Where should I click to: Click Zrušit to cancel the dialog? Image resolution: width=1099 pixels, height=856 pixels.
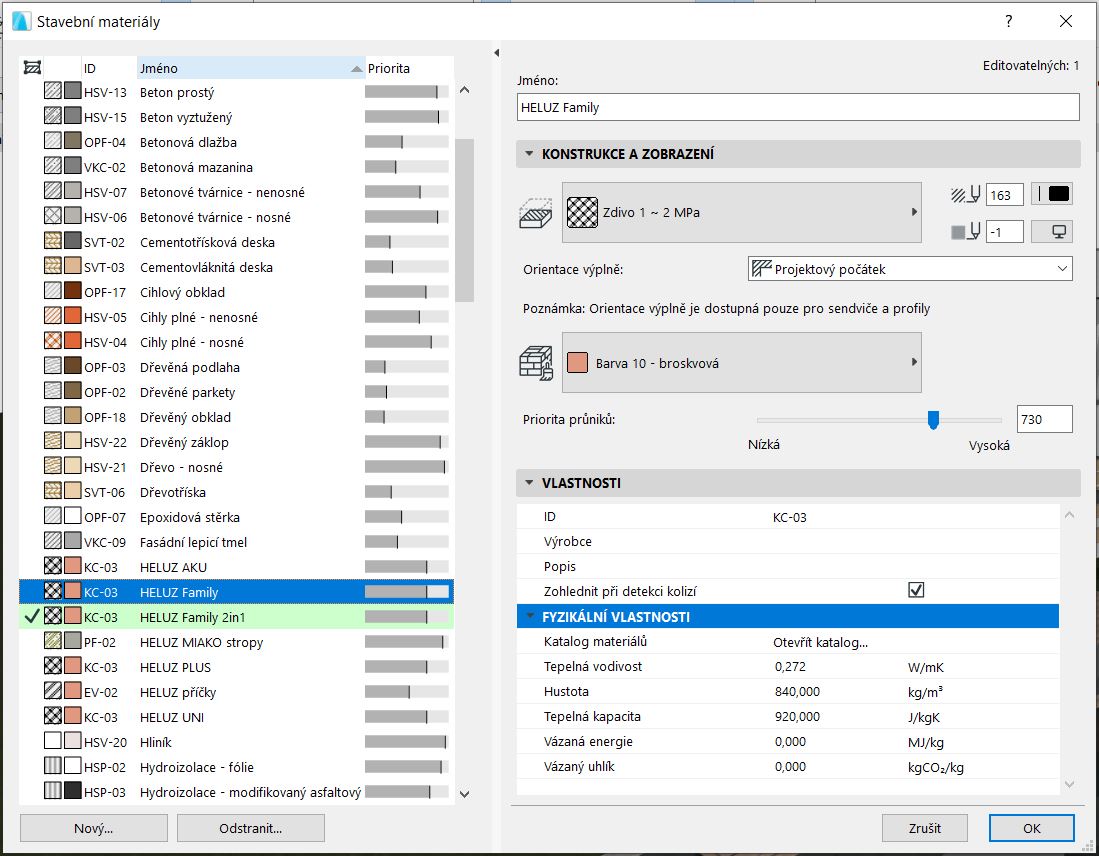[924, 828]
